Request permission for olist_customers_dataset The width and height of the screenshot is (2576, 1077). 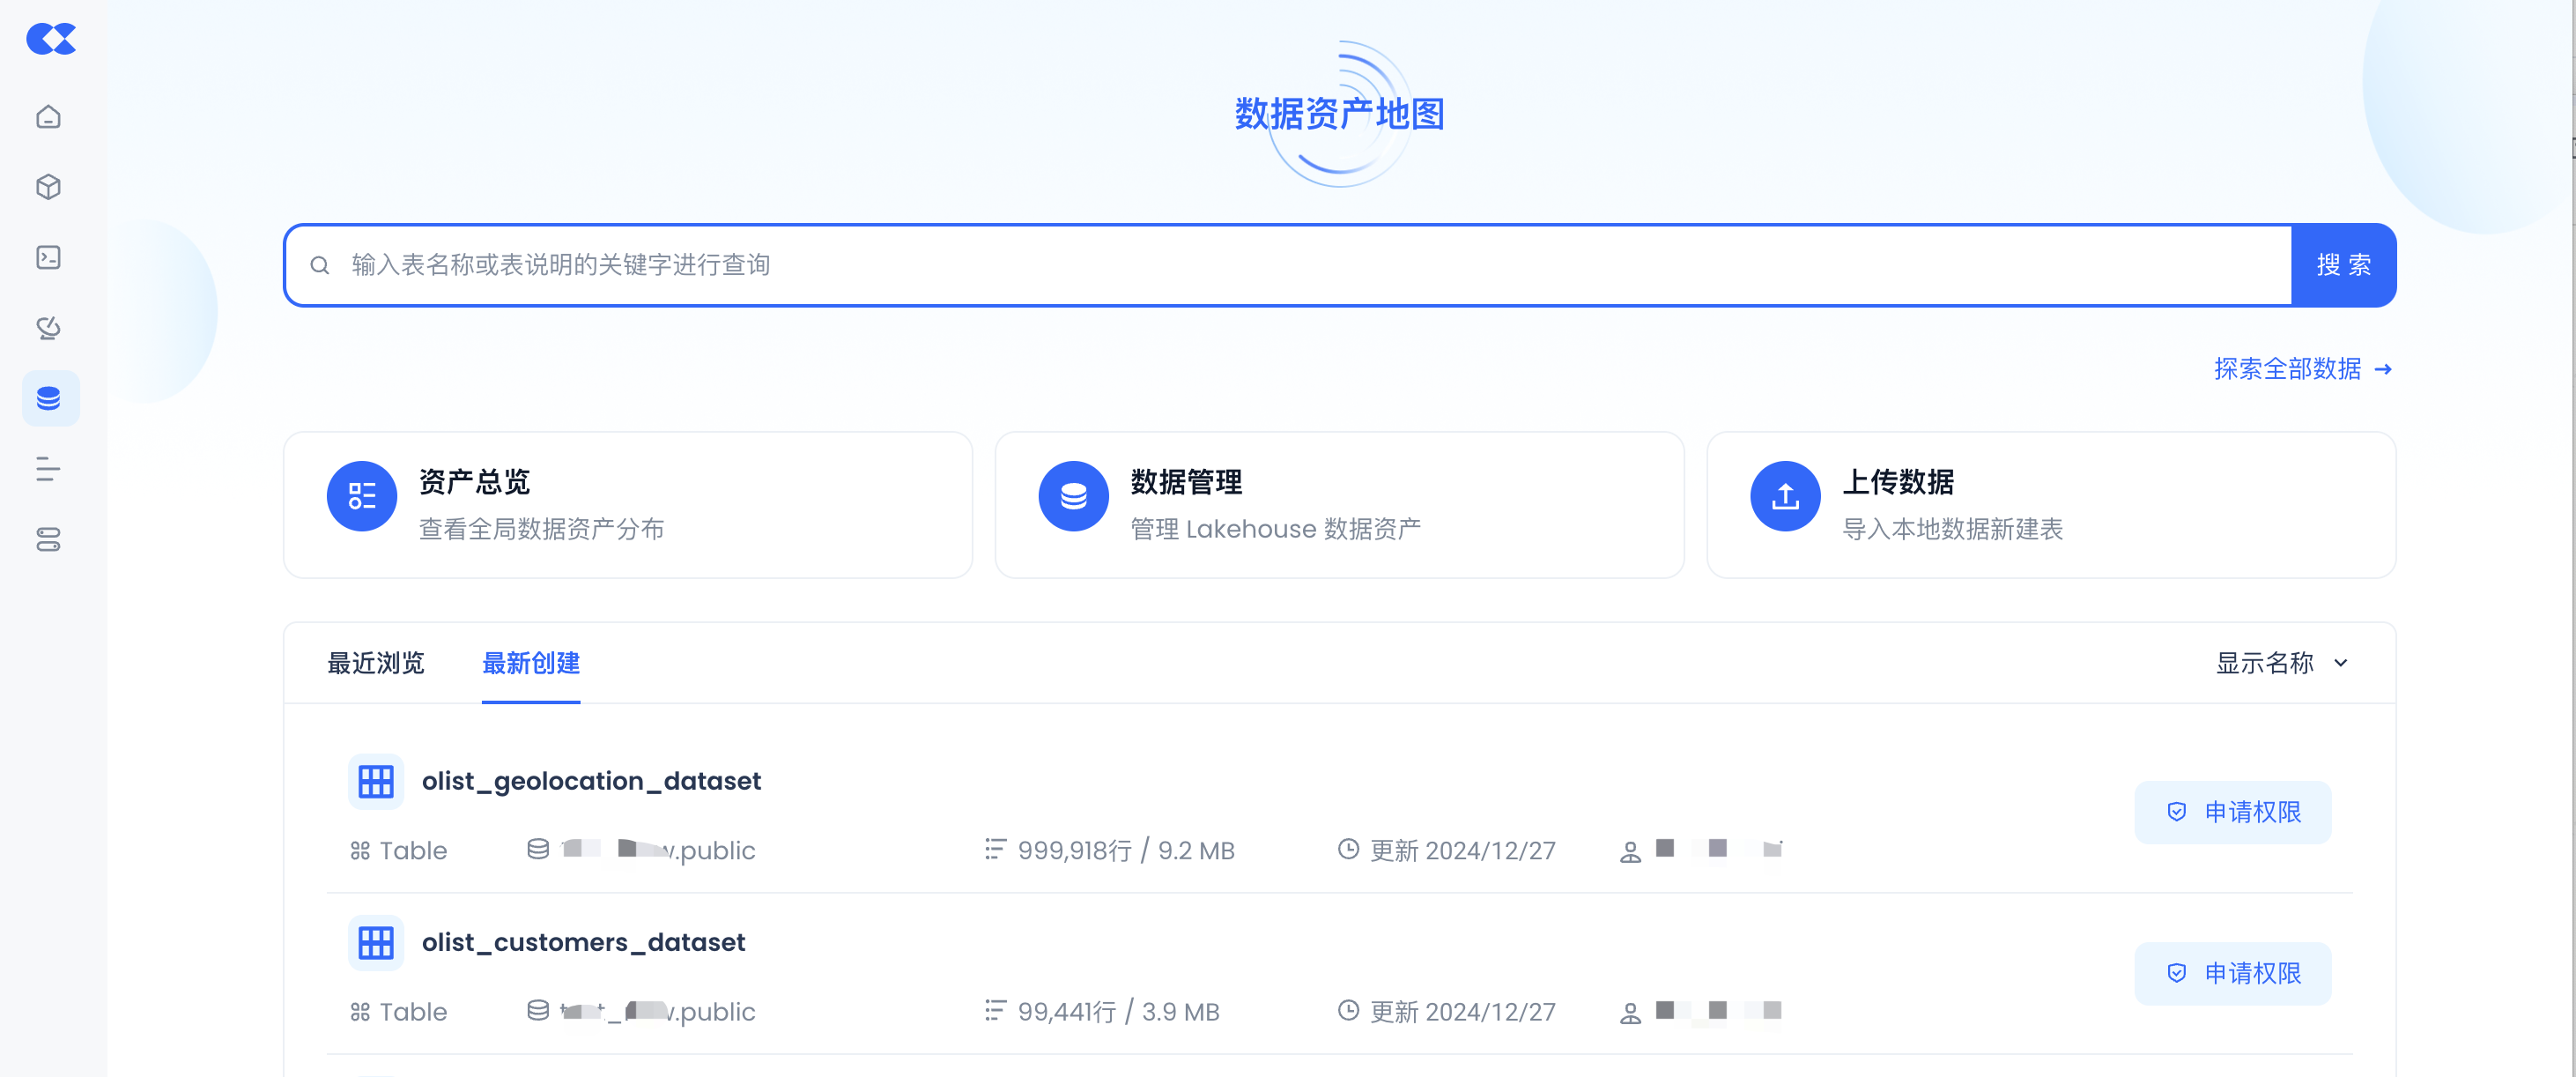[x=2232, y=973]
